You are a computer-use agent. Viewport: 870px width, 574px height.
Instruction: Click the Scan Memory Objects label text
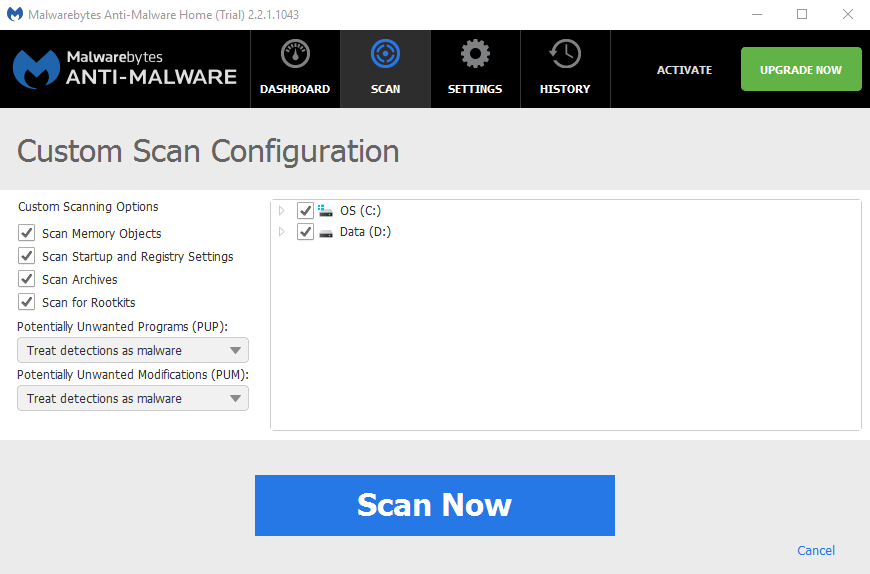pyautogui.click(x=102, y=234)
